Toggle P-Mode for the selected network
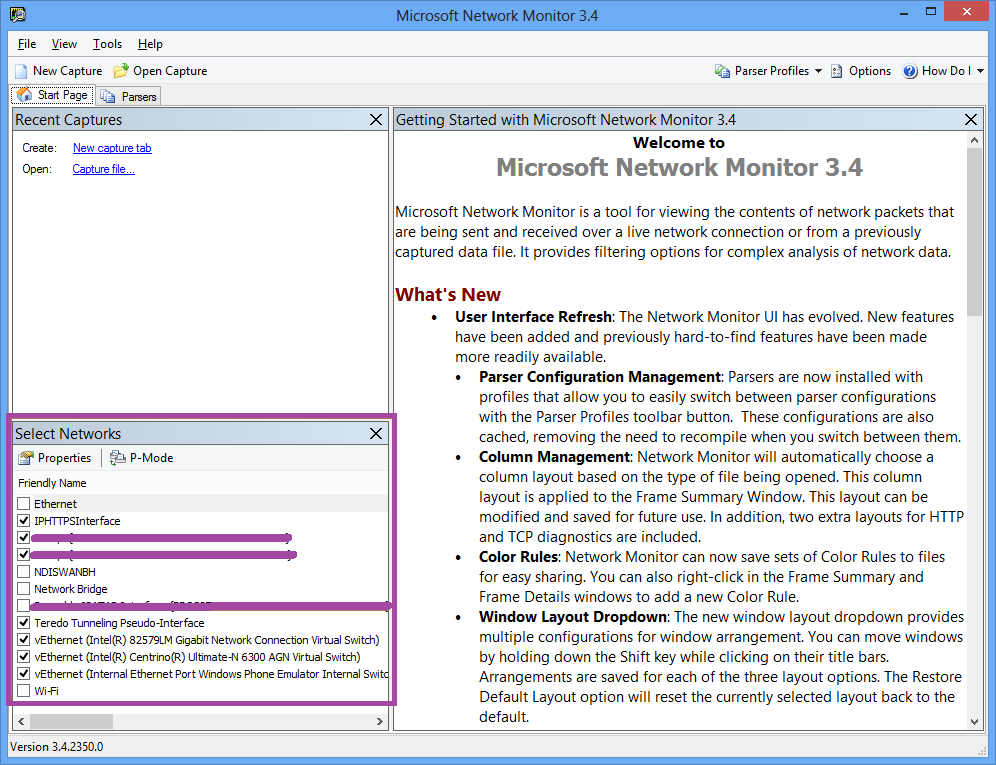Viewport: 996px width, 765px height. point(141,458)
